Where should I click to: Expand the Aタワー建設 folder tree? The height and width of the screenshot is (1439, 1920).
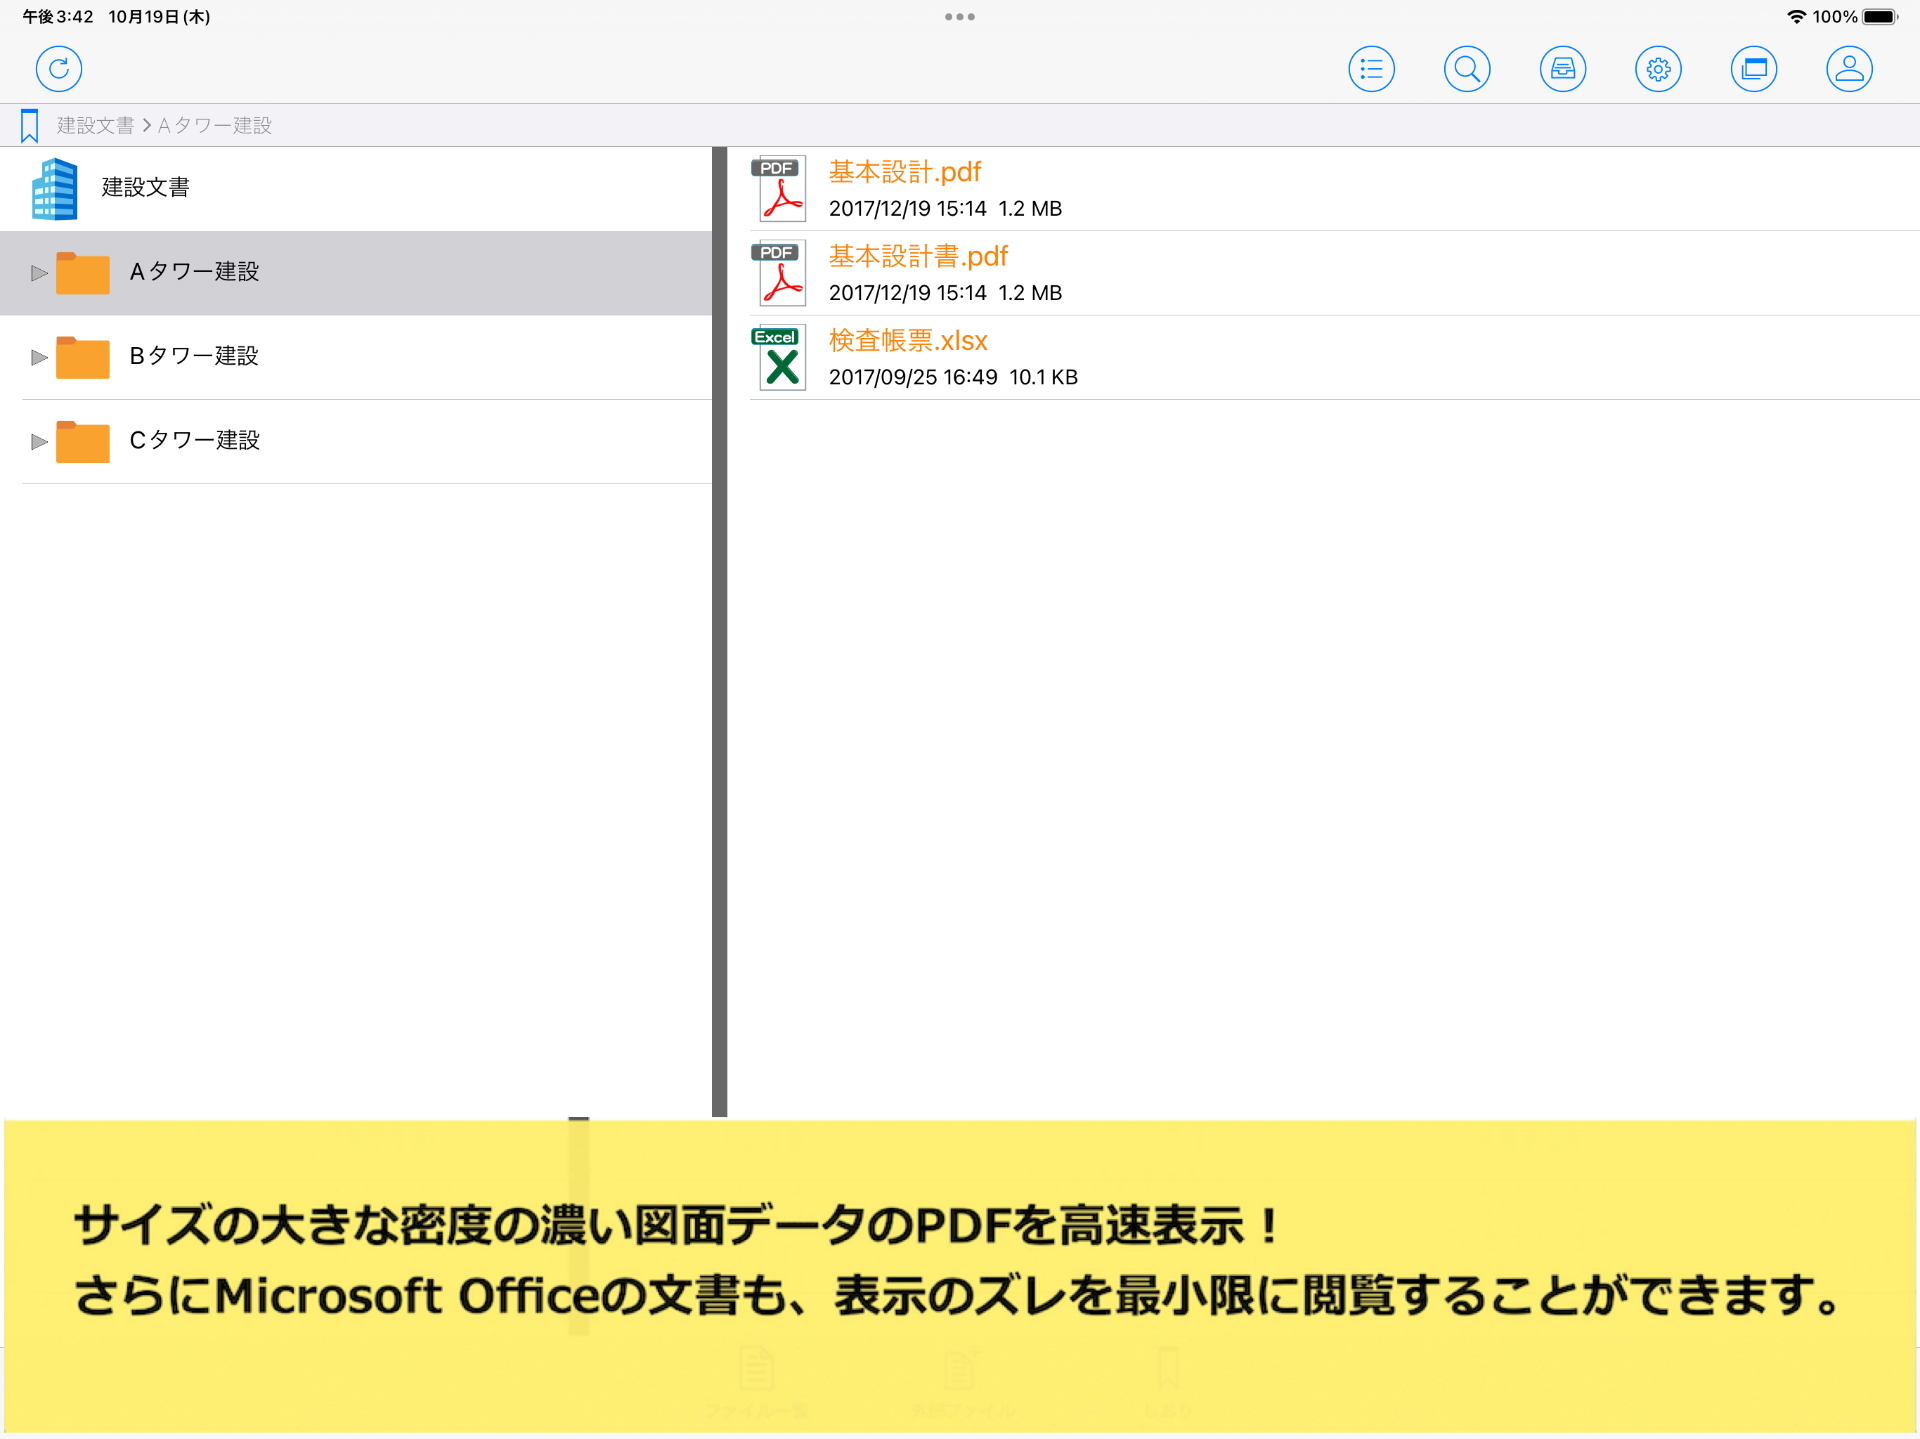tap(38, 272)
